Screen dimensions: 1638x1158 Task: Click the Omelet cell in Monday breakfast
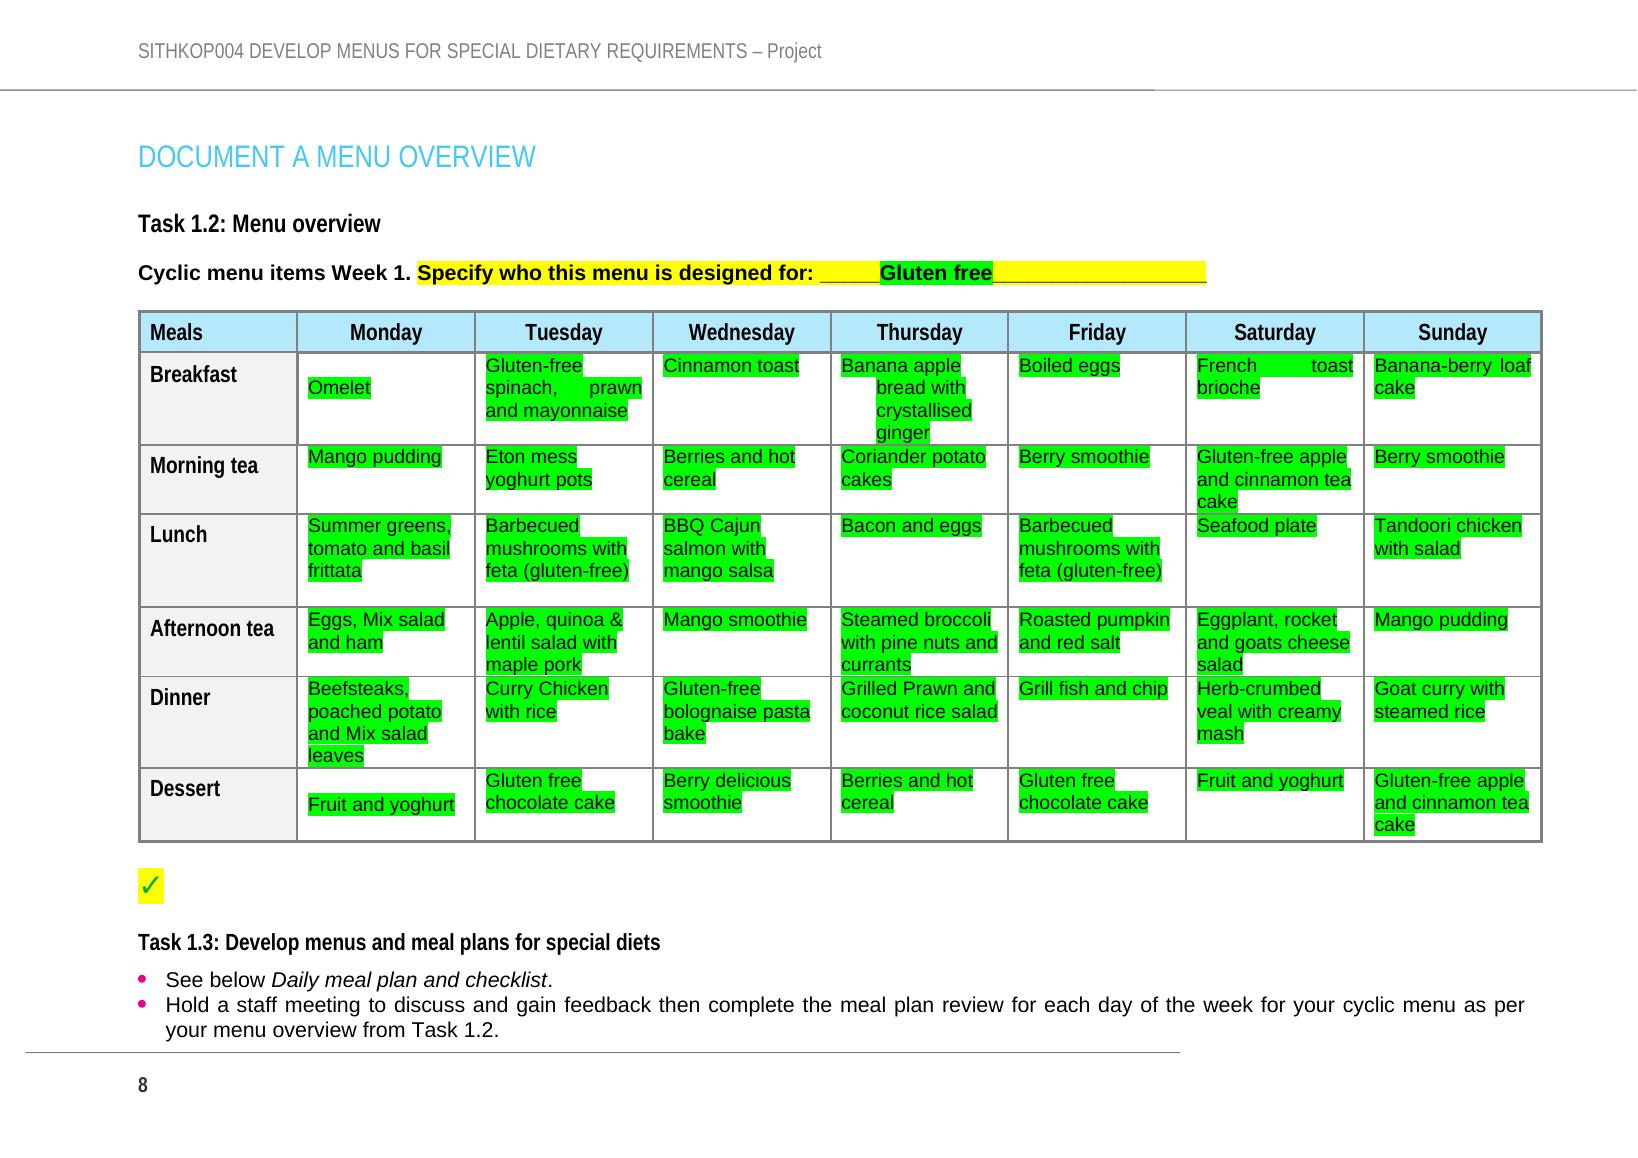pyautogui.click(x=339, y=388)
